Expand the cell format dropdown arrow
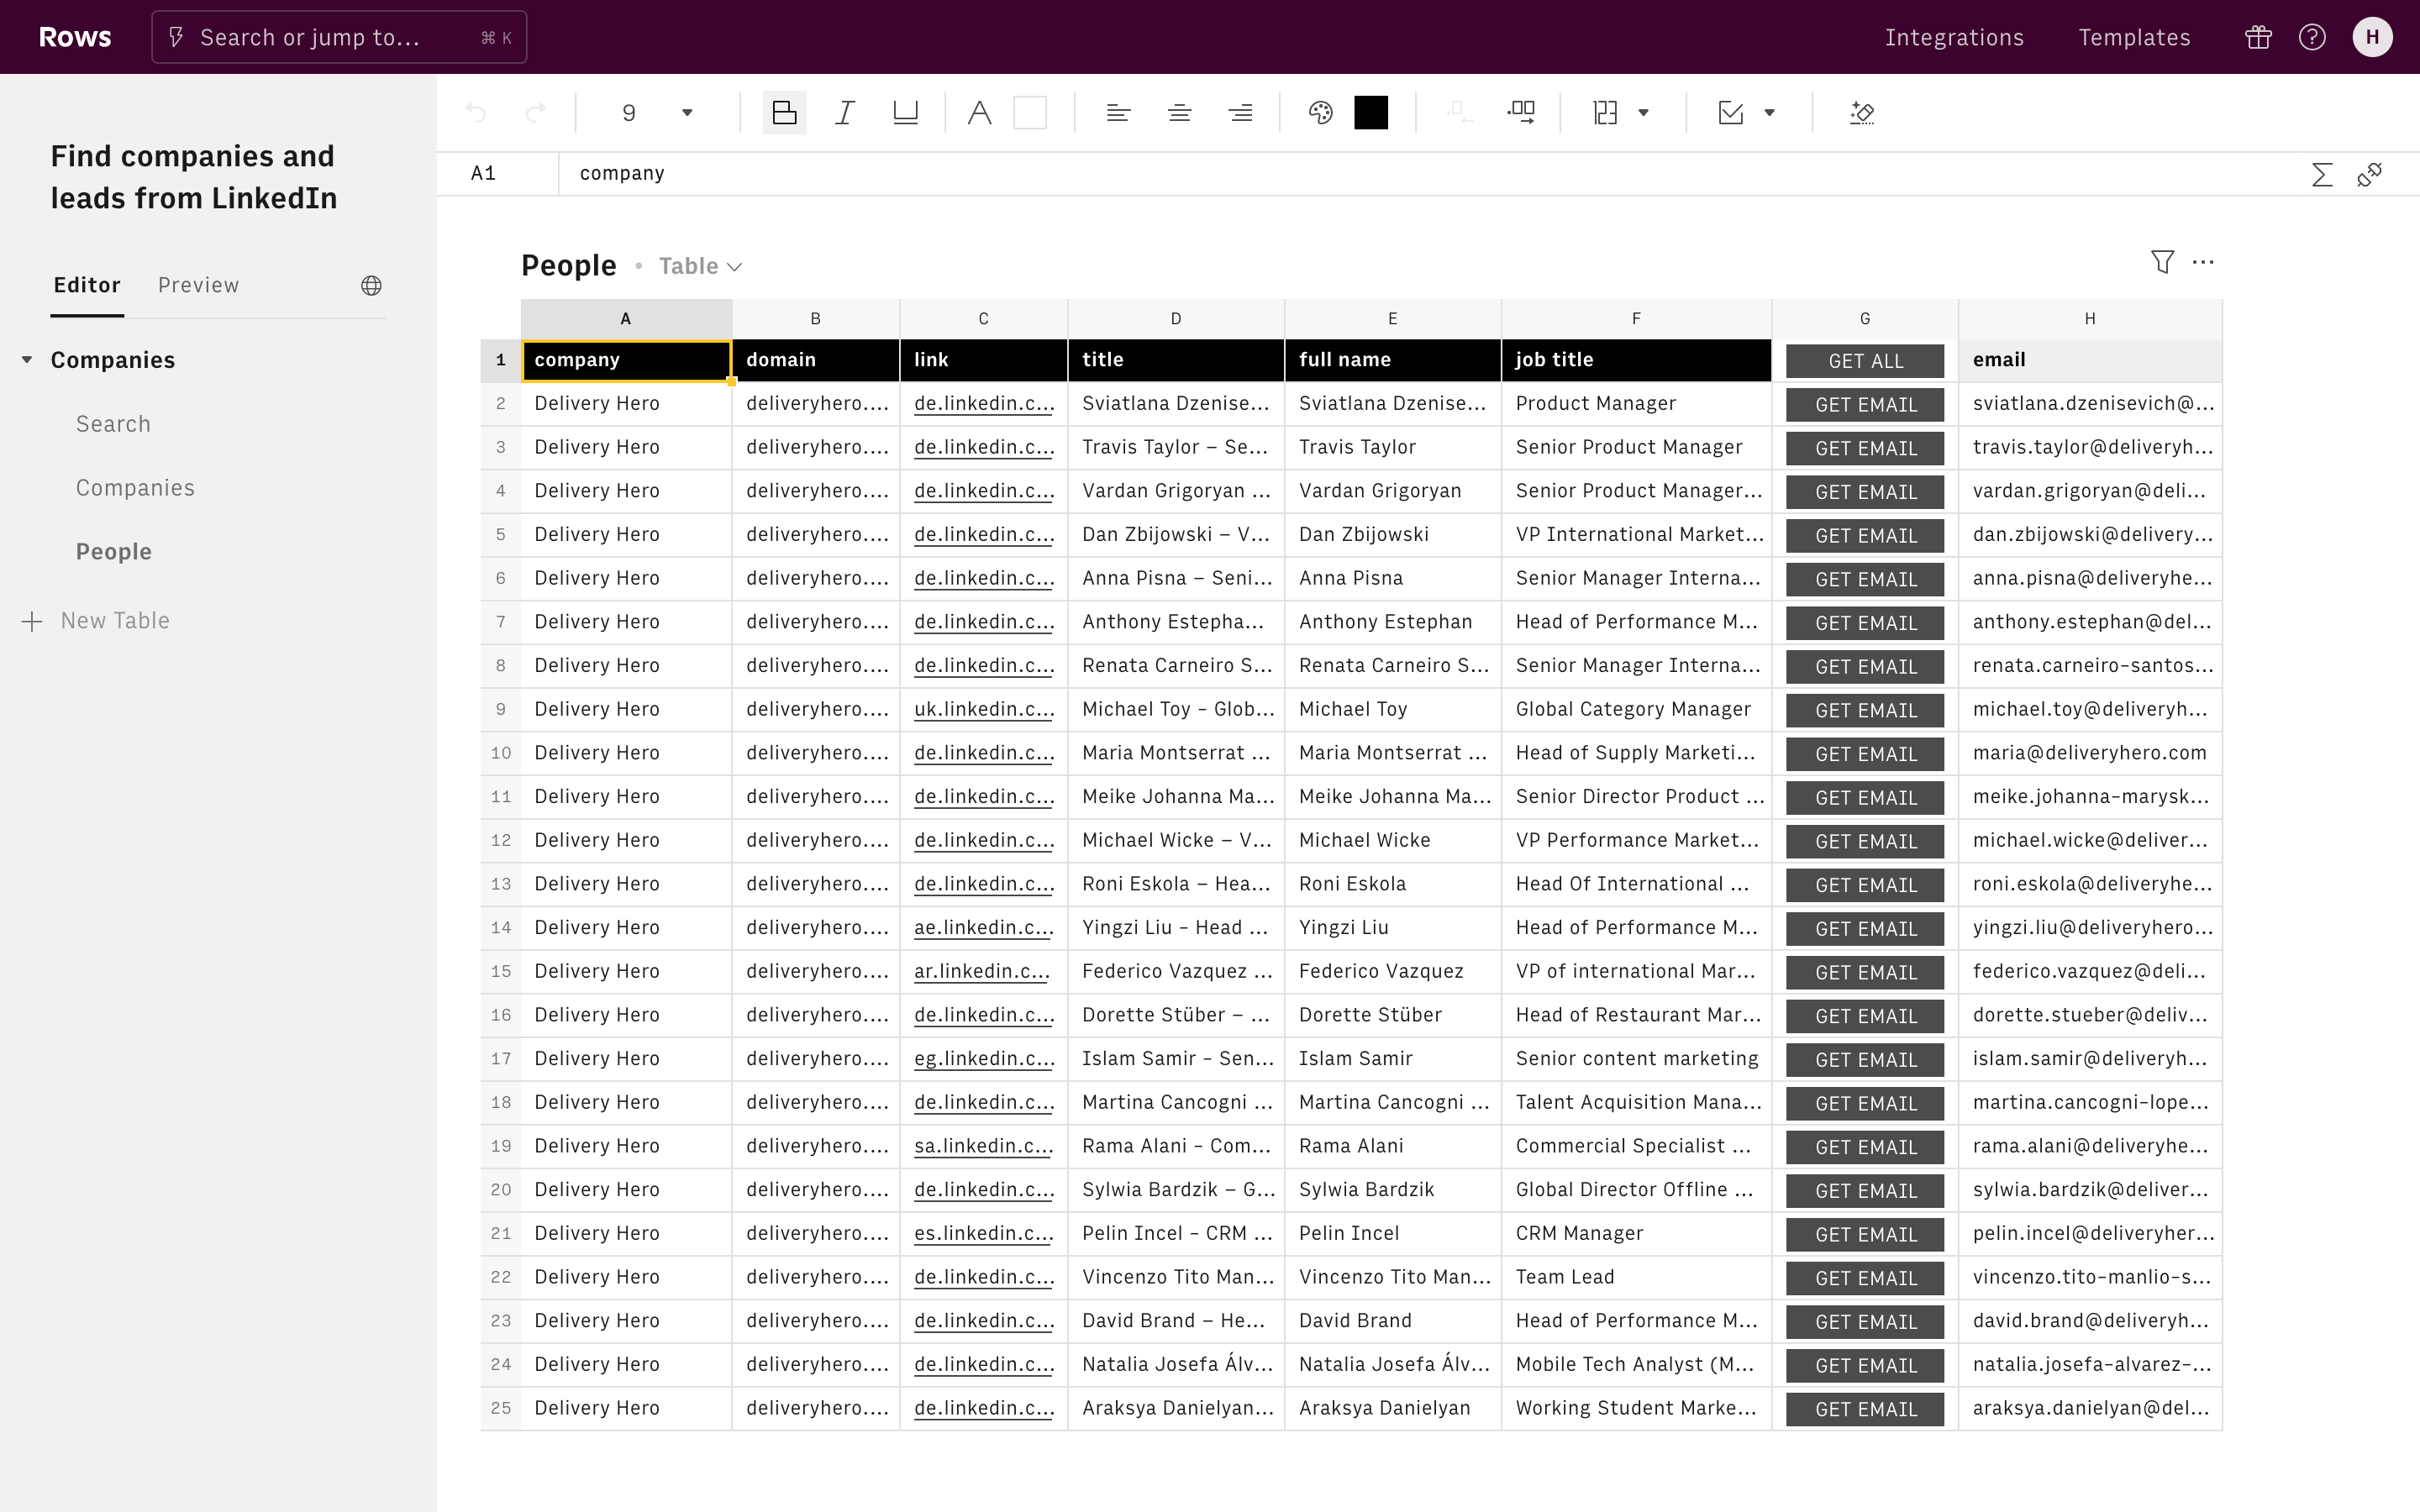This screenshot has width=2420, height=1512. 1643,113
